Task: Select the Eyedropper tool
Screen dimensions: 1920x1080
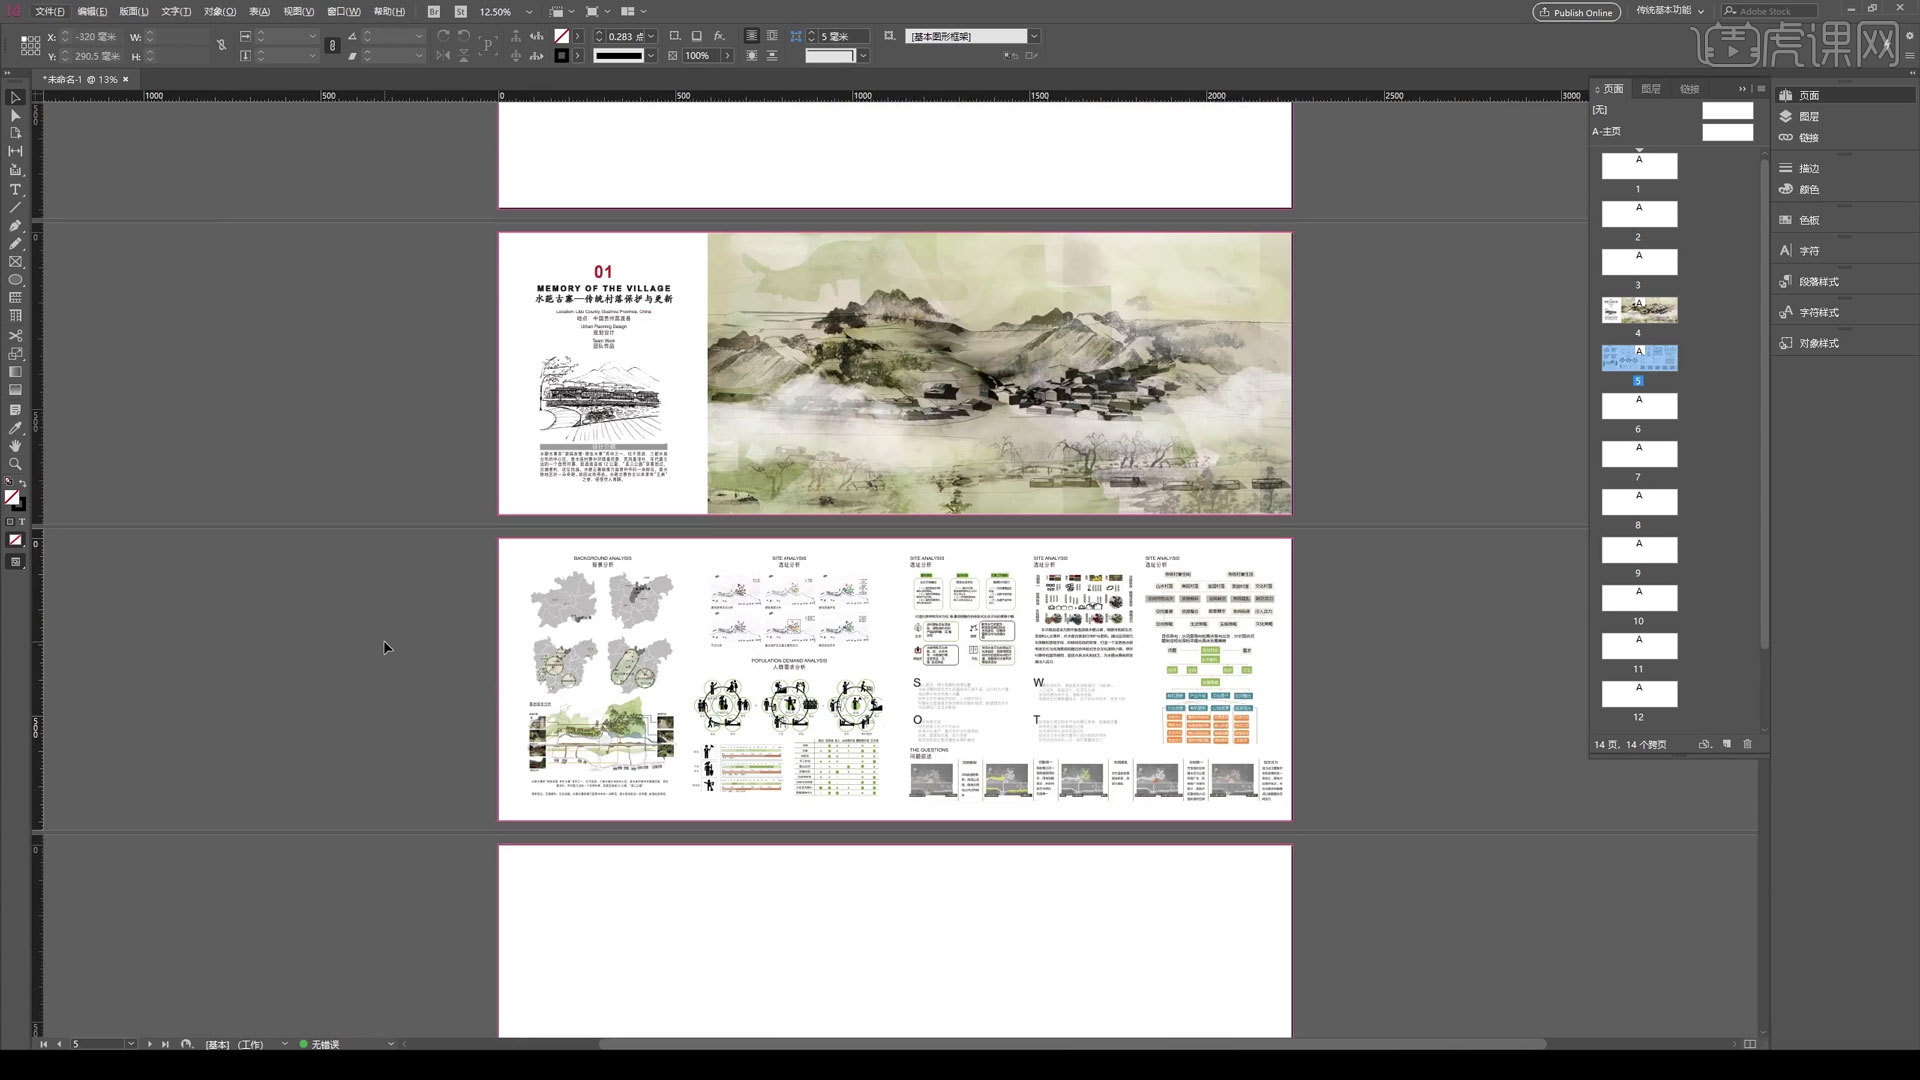Action: click(15, 428)
